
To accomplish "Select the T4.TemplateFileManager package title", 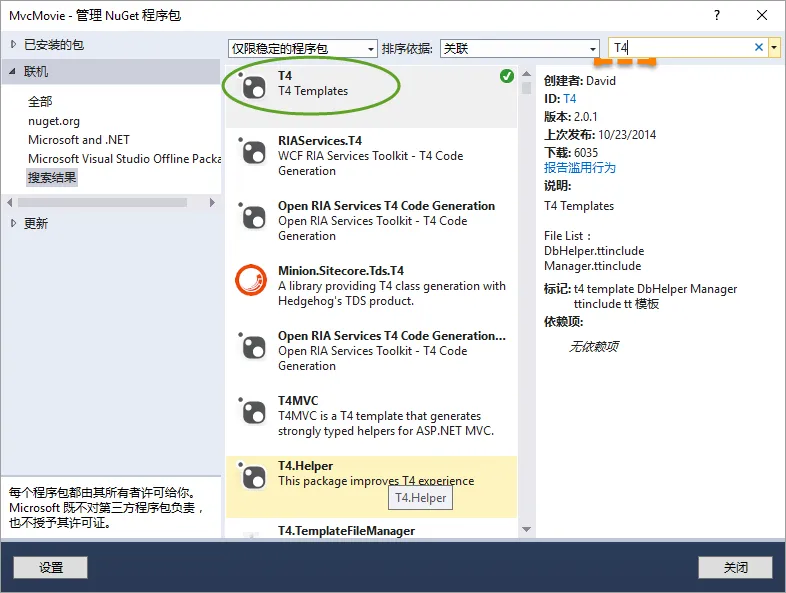I will pyautogui.click(x=346, y=531).
